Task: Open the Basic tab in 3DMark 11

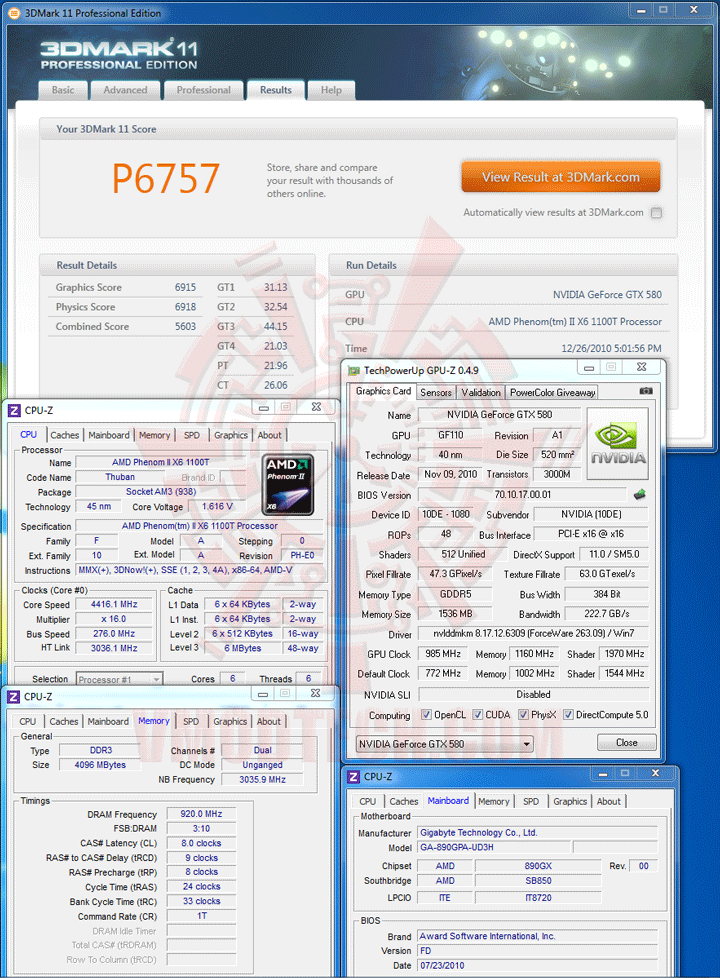Action: [62, 90]
